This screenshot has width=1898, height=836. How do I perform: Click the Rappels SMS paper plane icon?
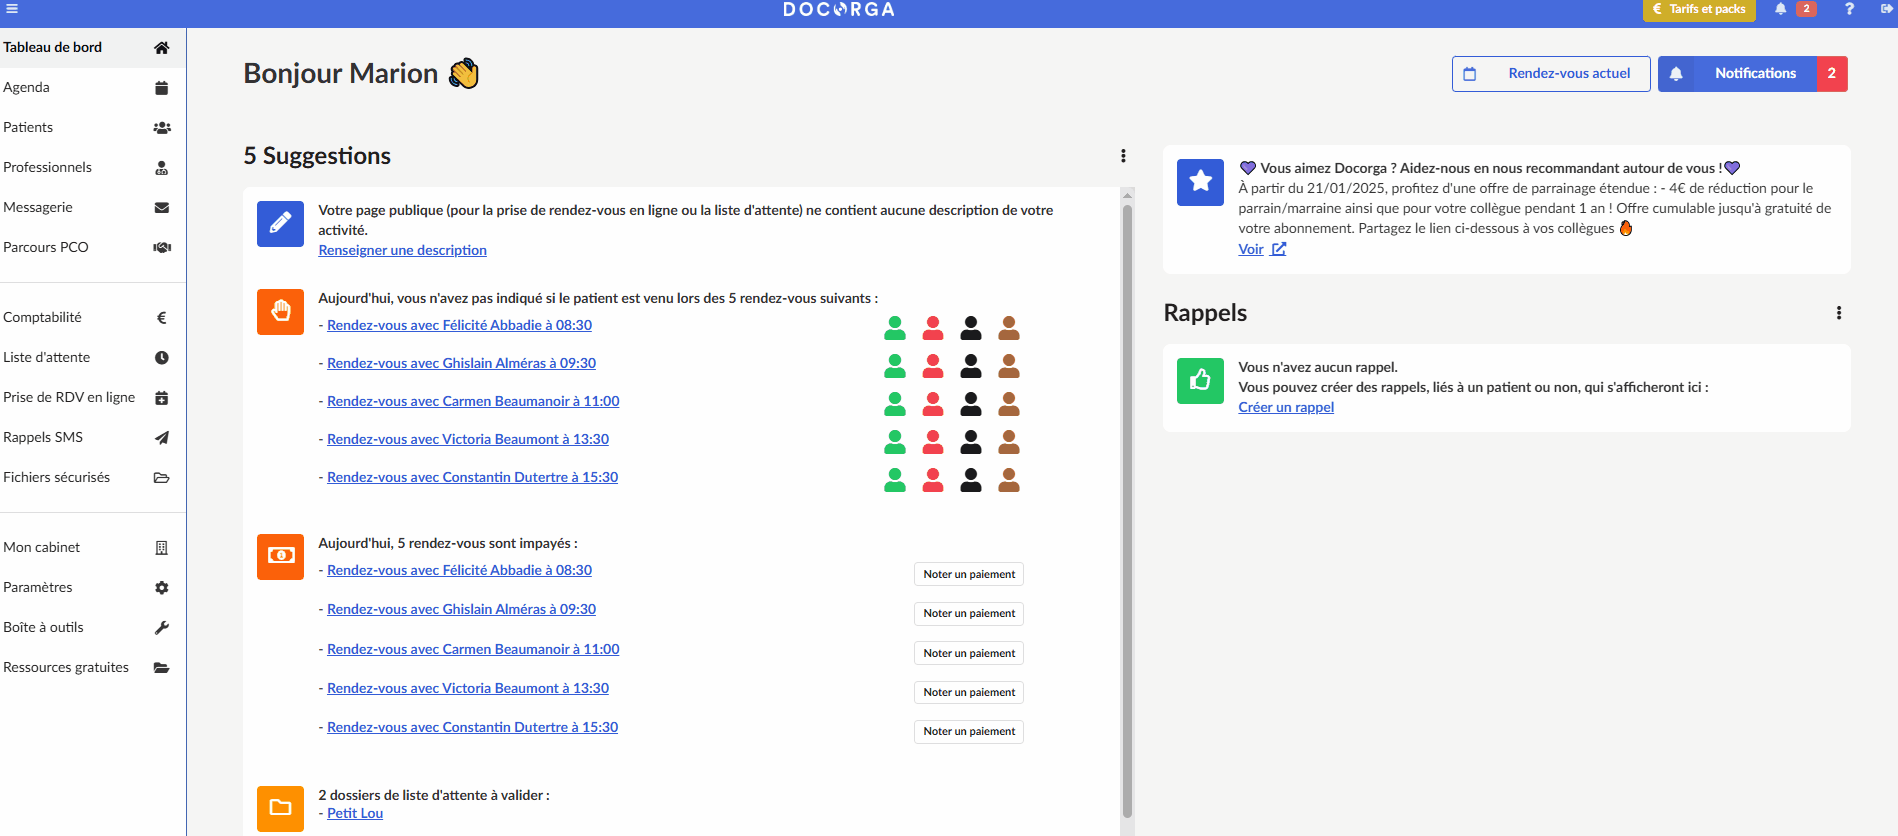pyautogui.click(x=162, y=438)
